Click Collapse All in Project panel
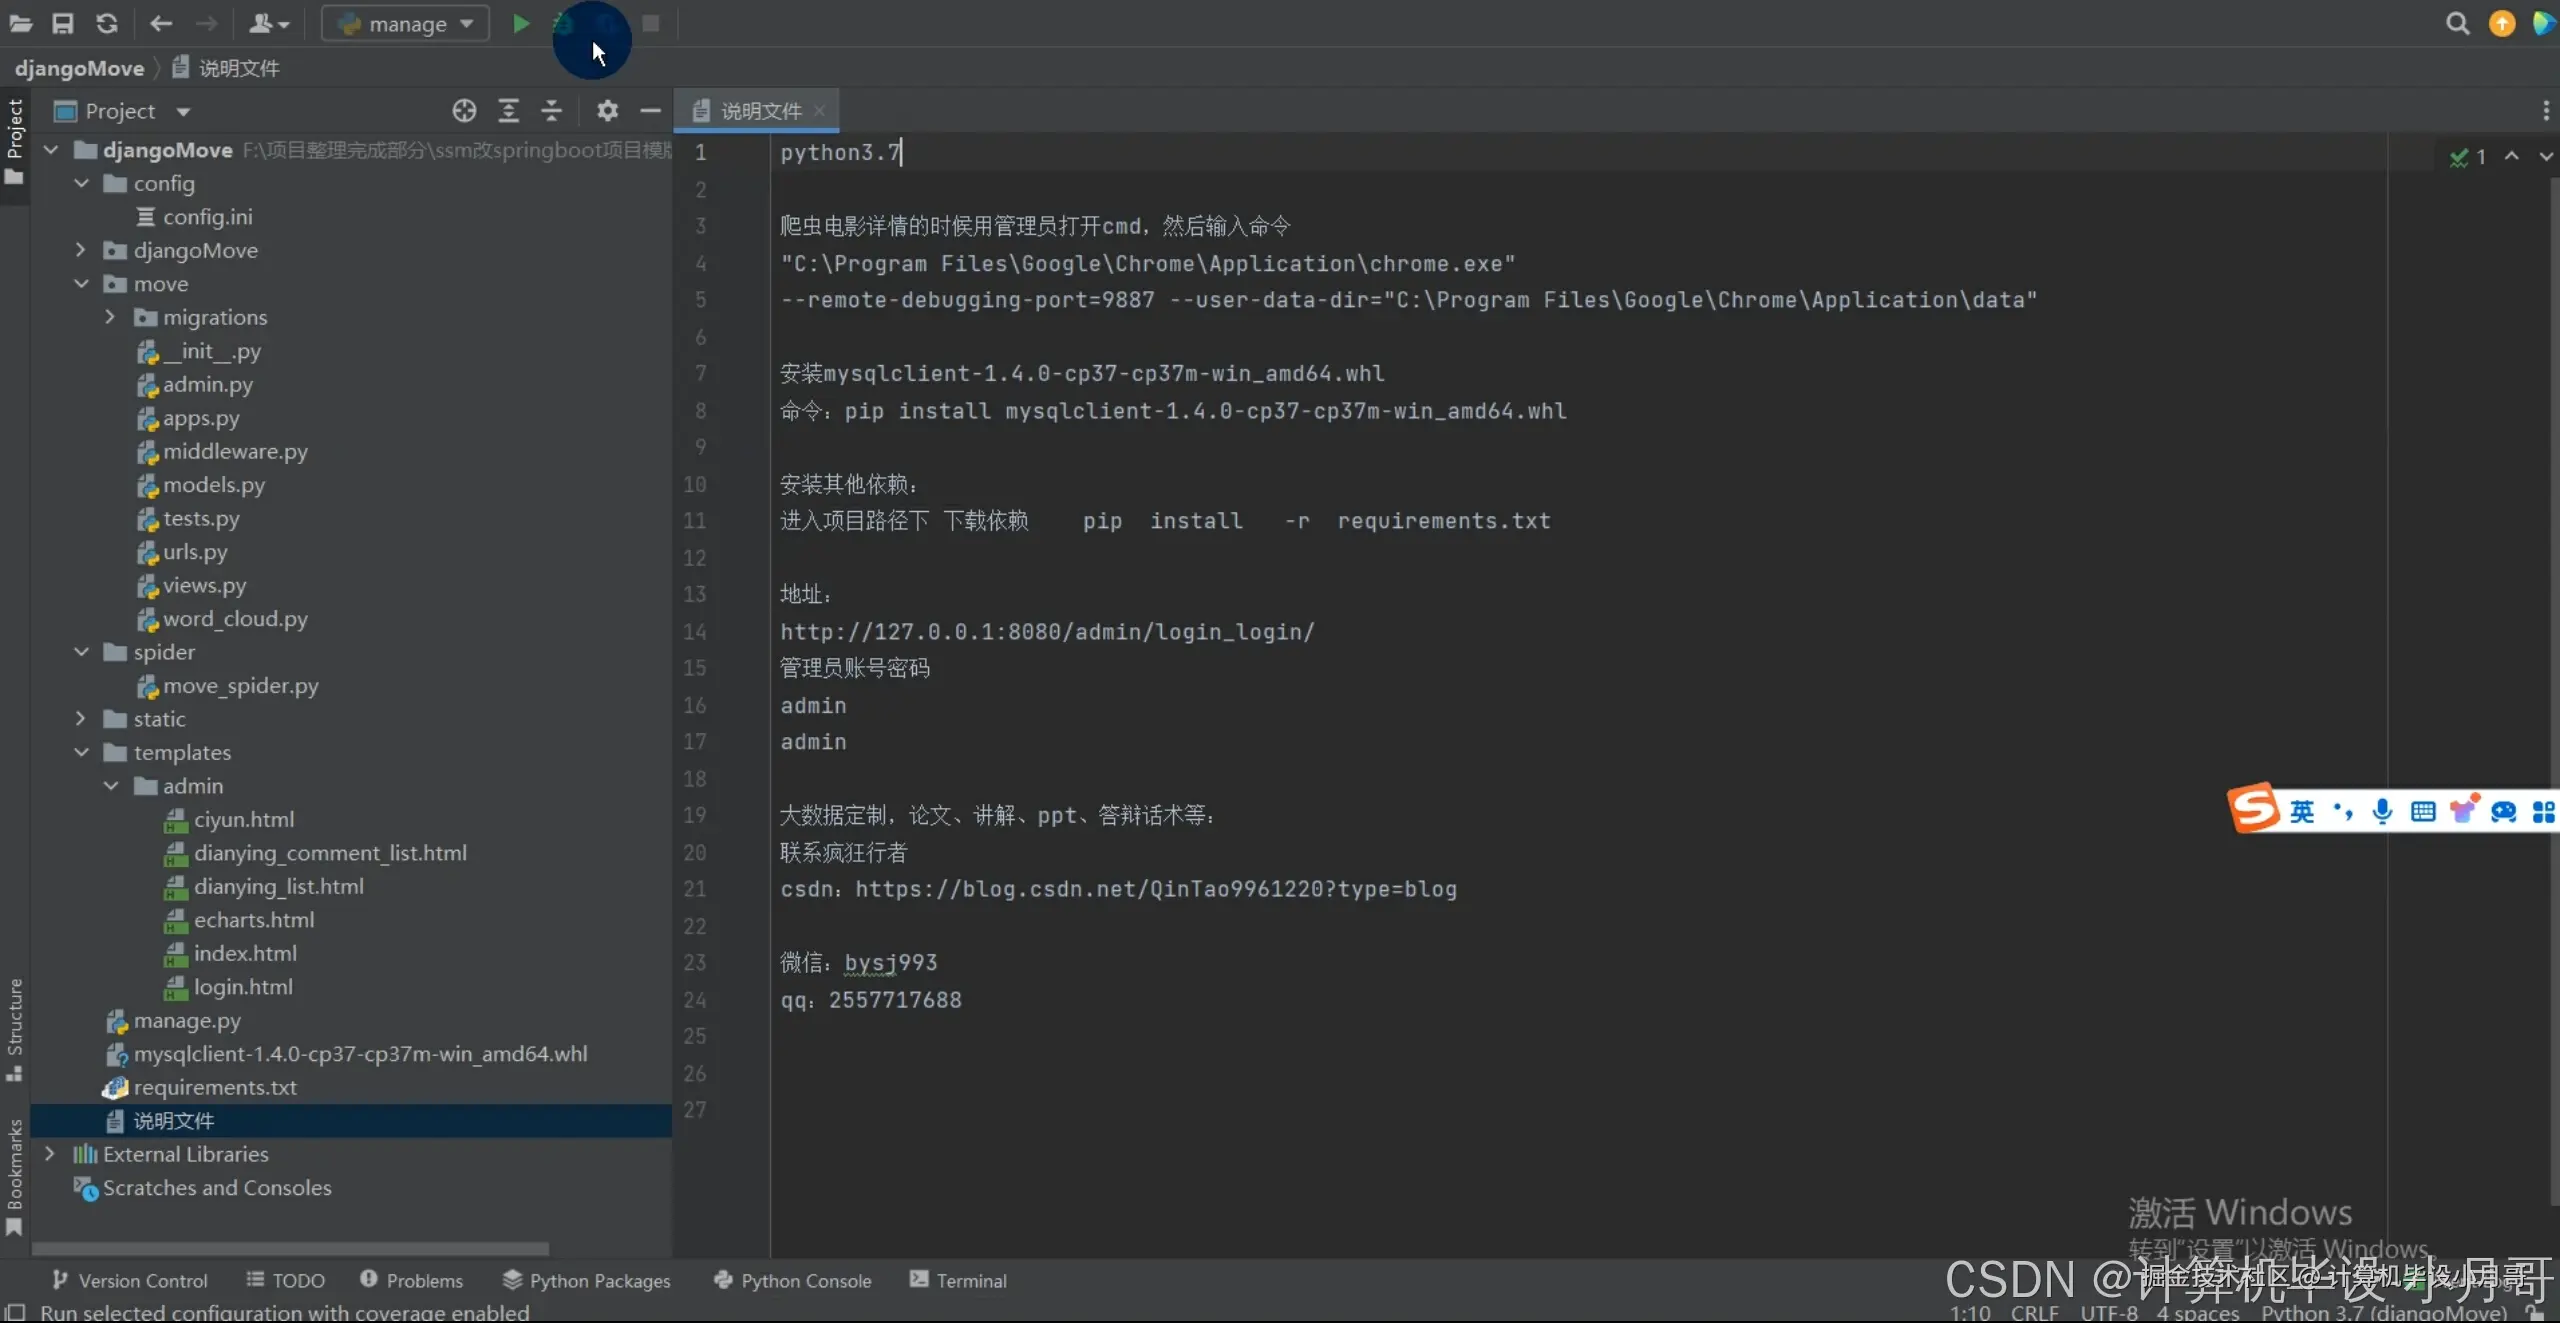This screenshot has width=2560, height=1323. coord(551,111)
